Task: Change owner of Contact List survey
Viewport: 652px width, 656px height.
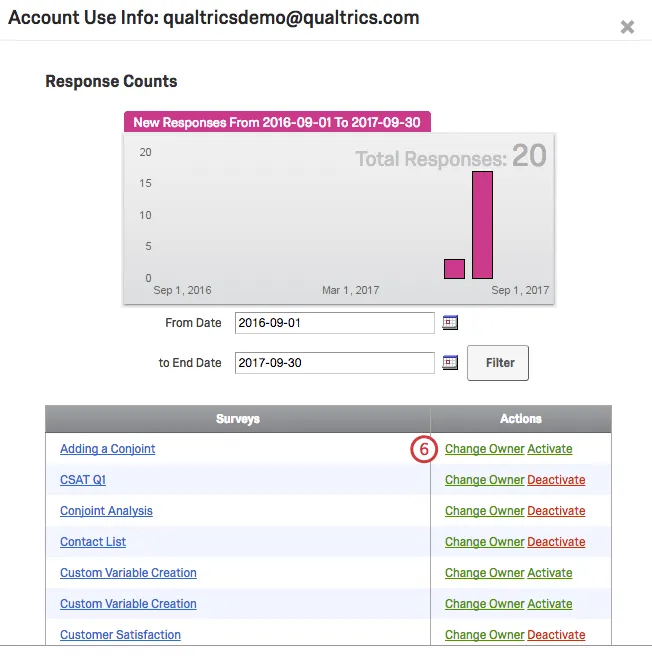Action: [484, 542]
